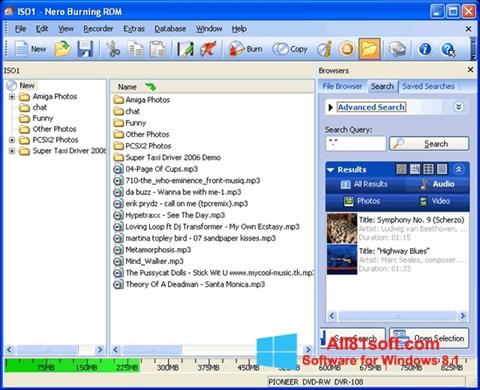Expand Super Taxi Driver 2006 tree node

[12, 151]
